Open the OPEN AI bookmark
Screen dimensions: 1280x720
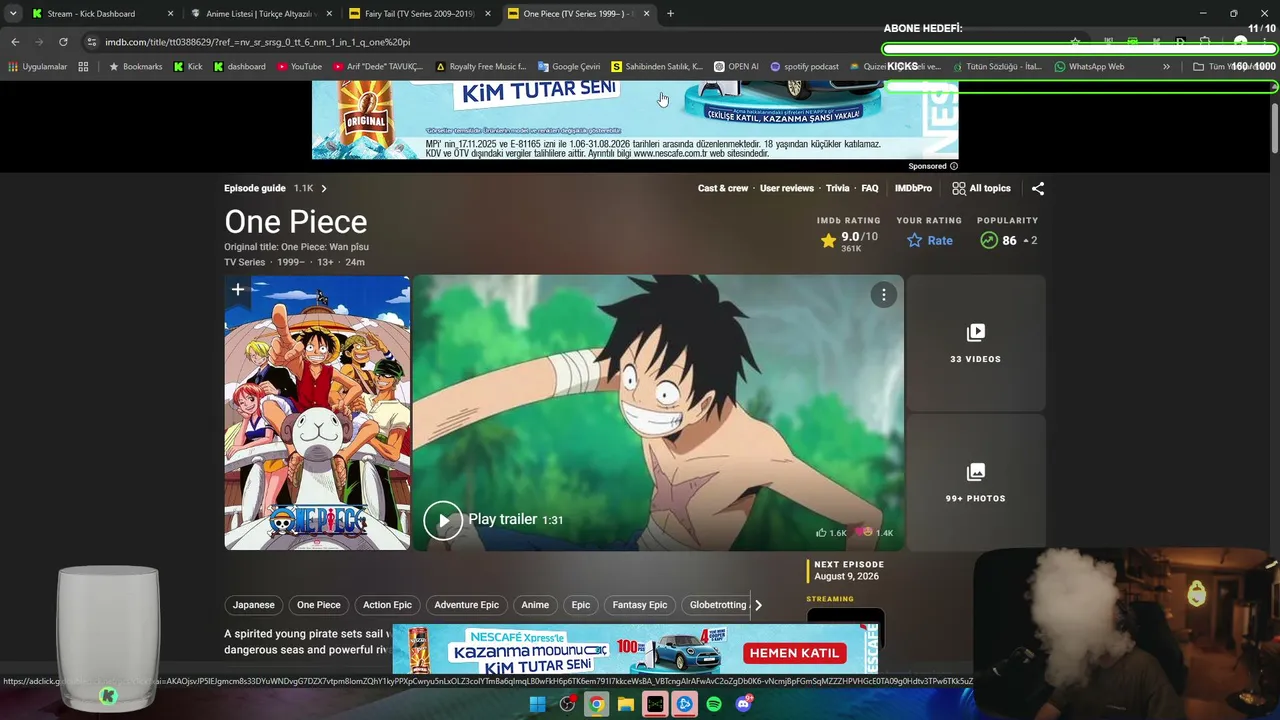coord(736,67)
